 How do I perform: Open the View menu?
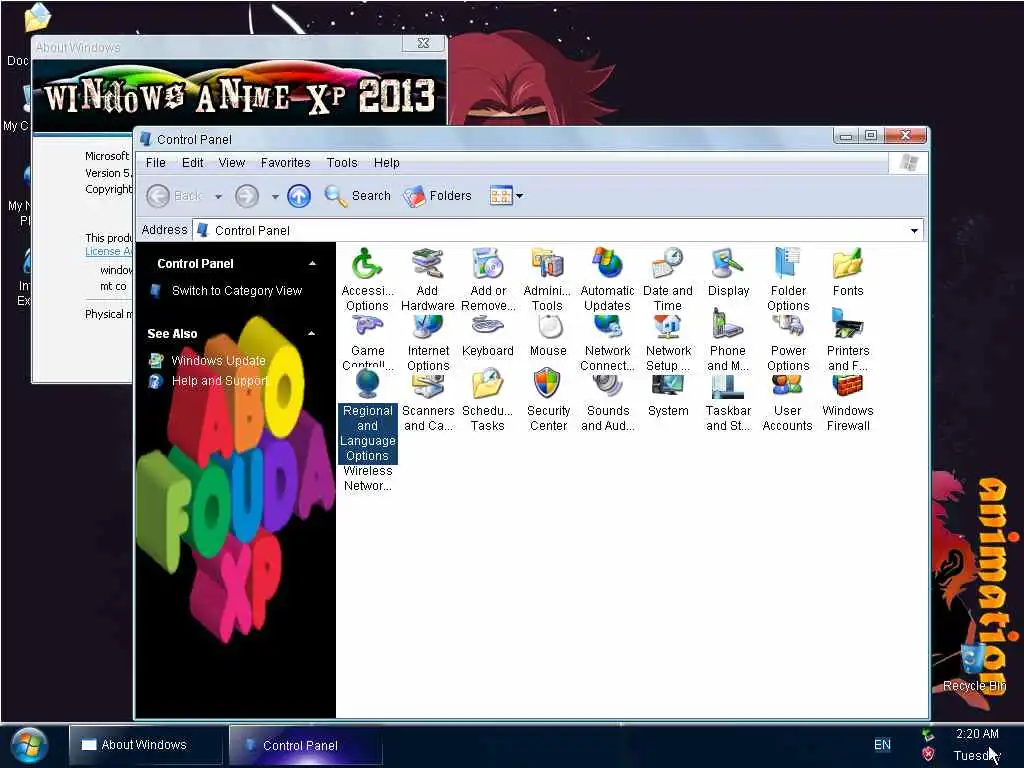[x=231, y=163]
